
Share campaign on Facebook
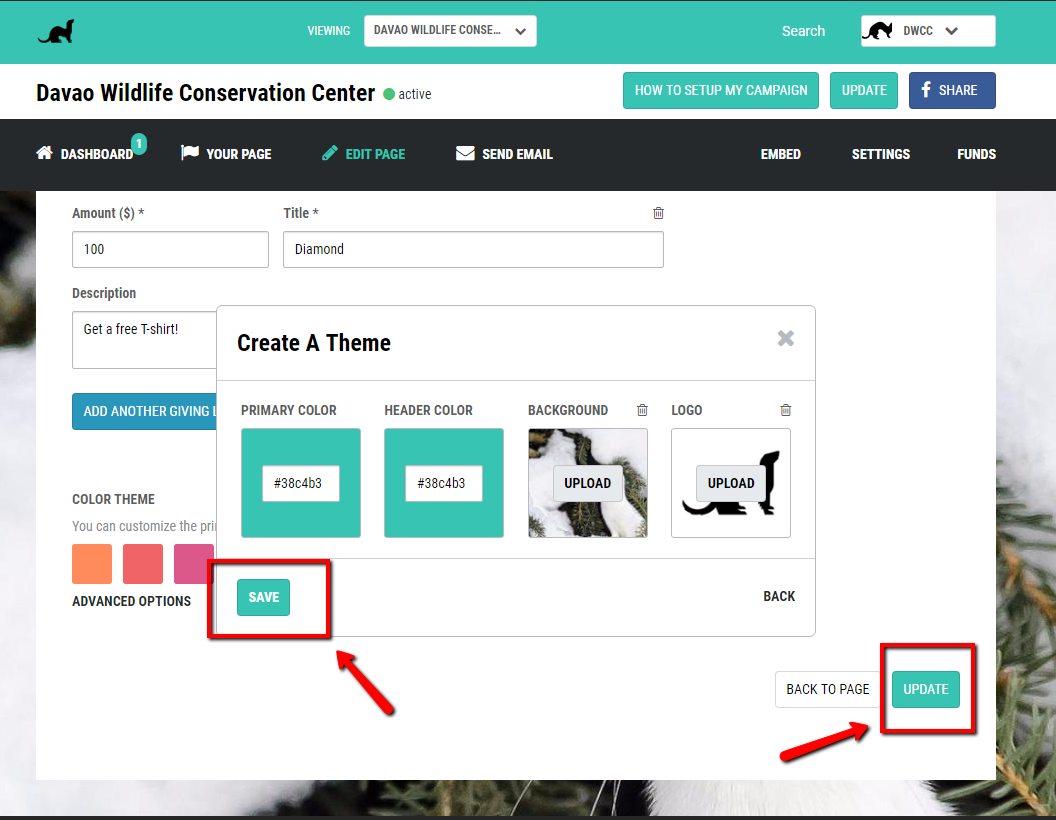(952, 90)
